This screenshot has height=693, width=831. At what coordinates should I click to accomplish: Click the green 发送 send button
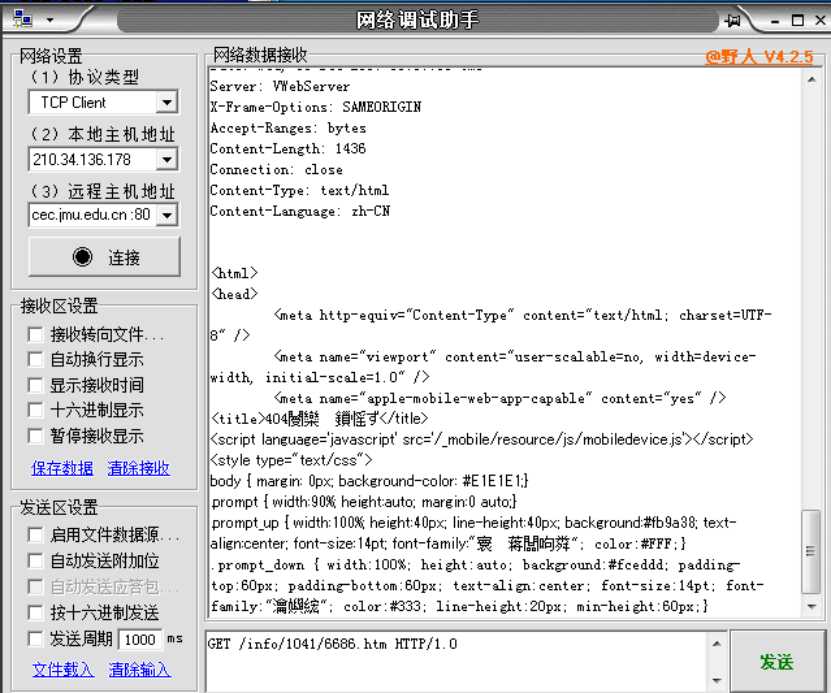coord(777,661)
